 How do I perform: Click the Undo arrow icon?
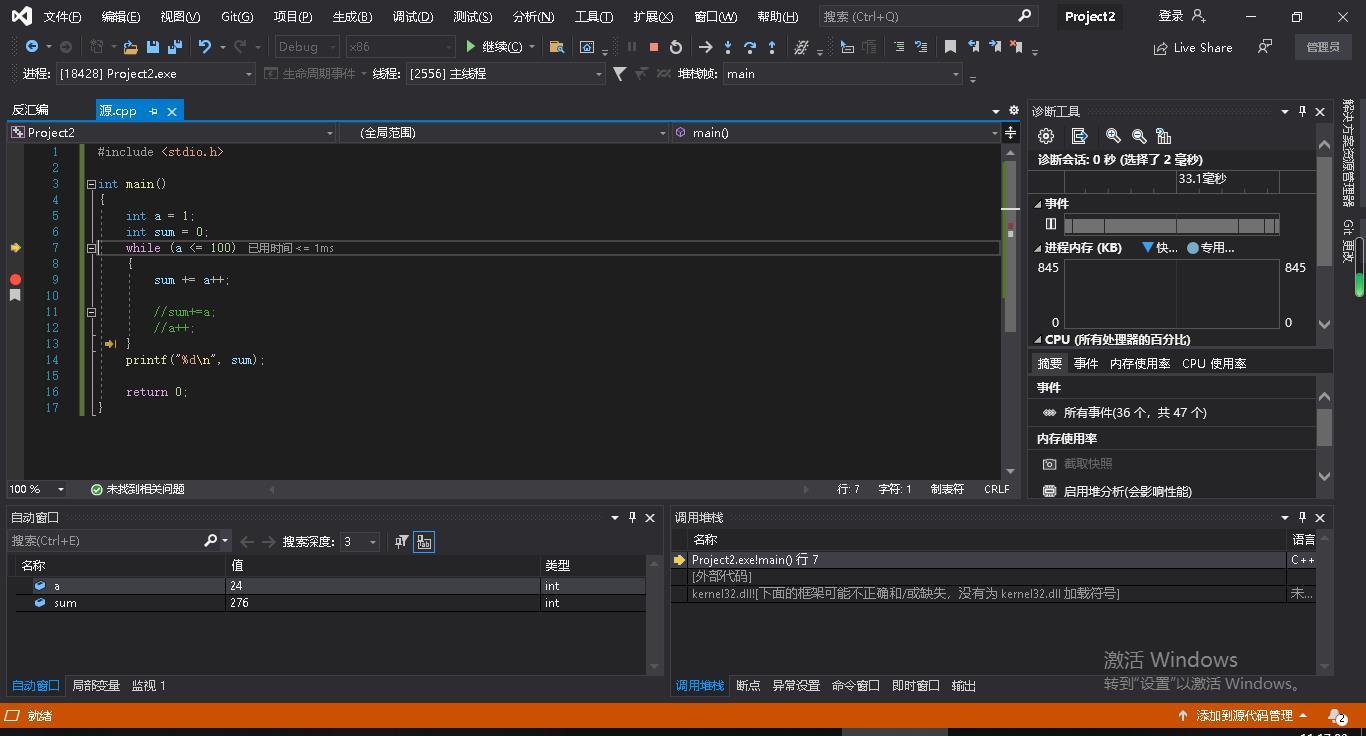pyautogui.click(x=205, y=47)
